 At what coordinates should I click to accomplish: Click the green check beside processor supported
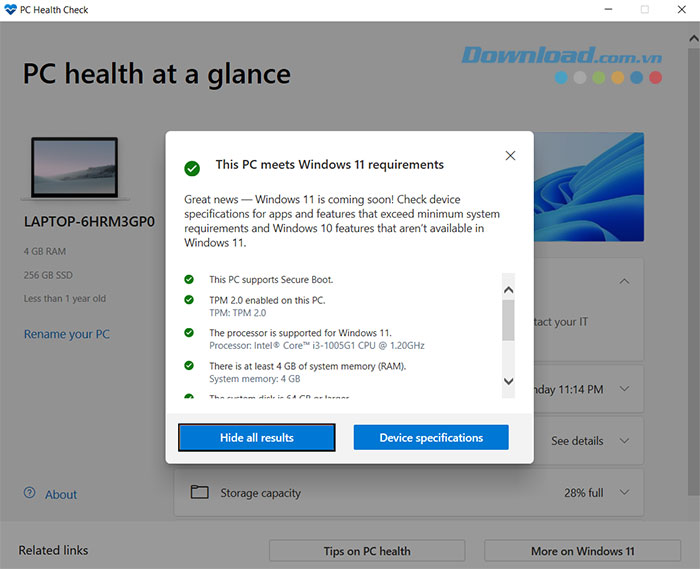click(x=189, y=332)
